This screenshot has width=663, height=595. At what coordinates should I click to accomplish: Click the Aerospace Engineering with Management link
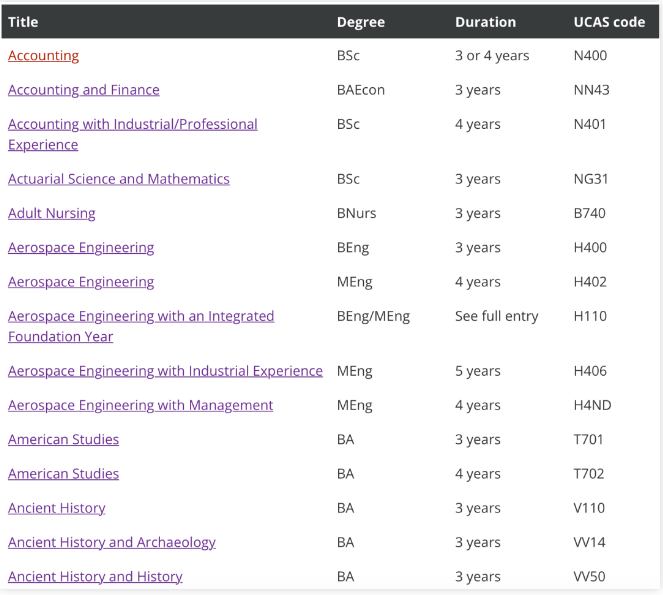coord(140,405)
